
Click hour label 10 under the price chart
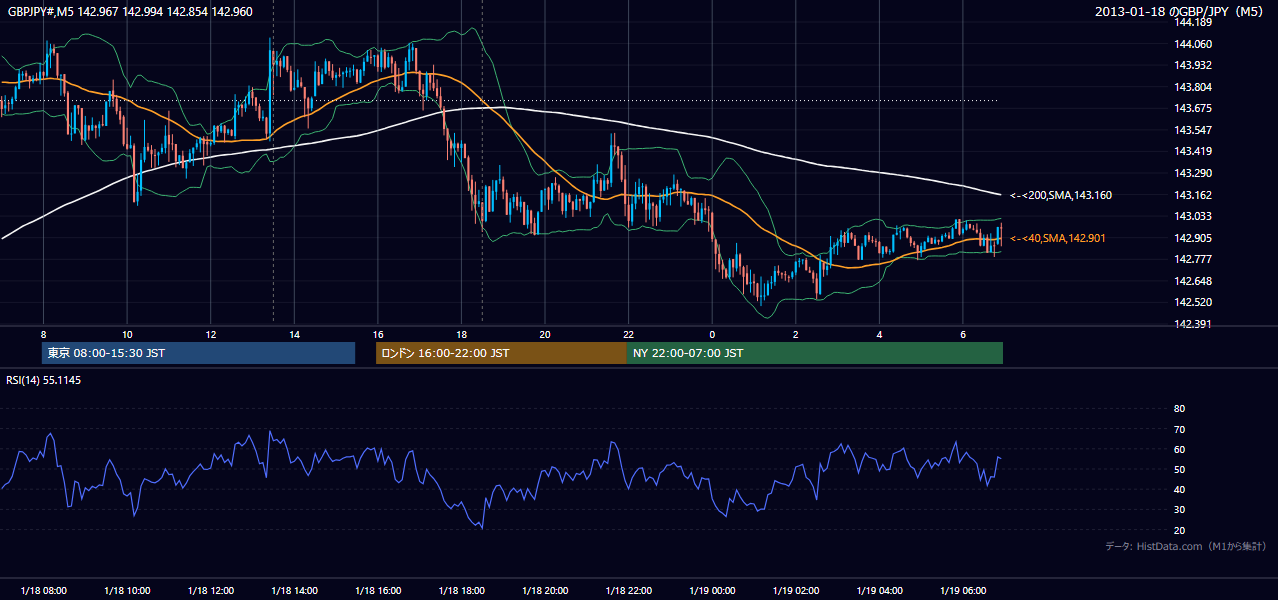[127, 334]
